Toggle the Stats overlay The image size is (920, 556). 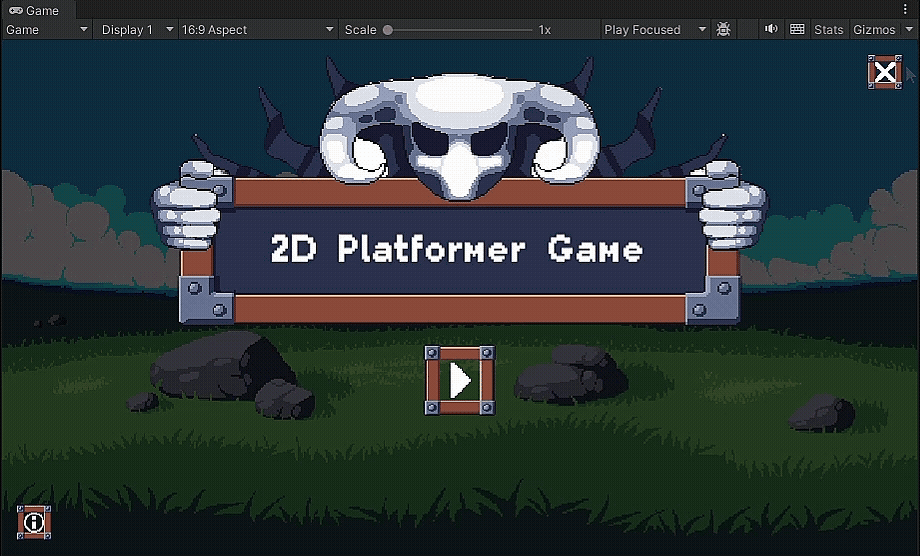tap(828, 30)
